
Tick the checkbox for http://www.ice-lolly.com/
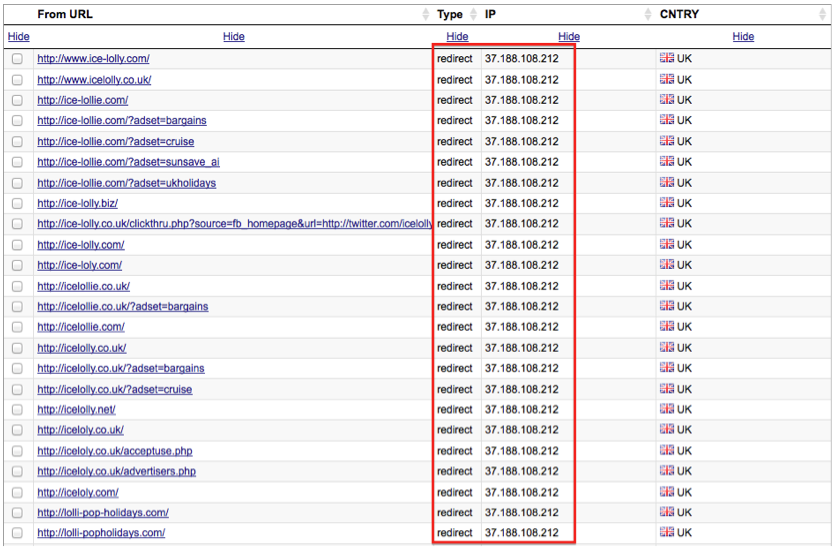point(18,59)
